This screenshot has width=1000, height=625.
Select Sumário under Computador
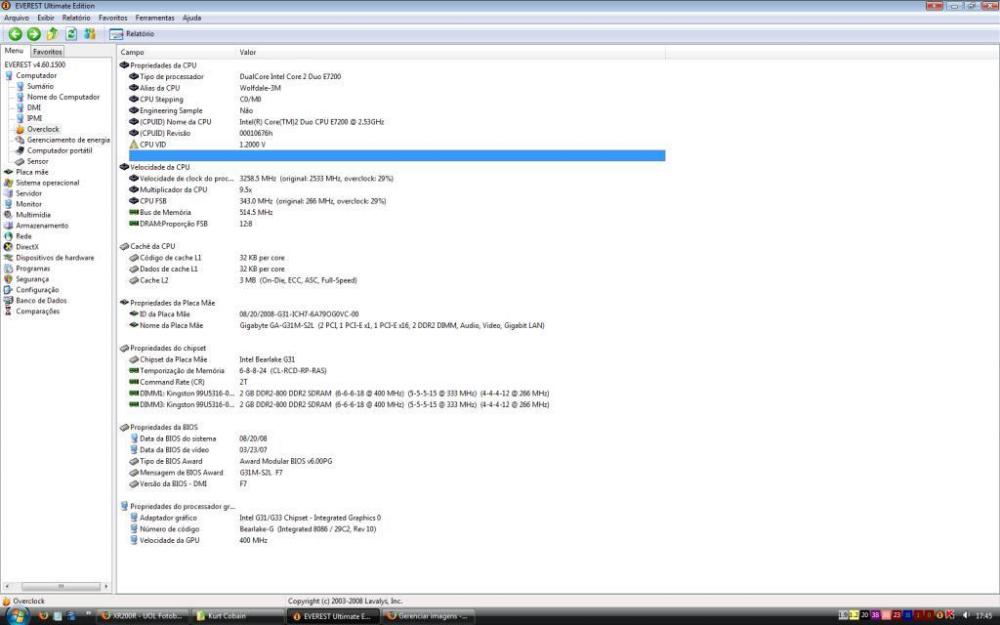point(40,86)
